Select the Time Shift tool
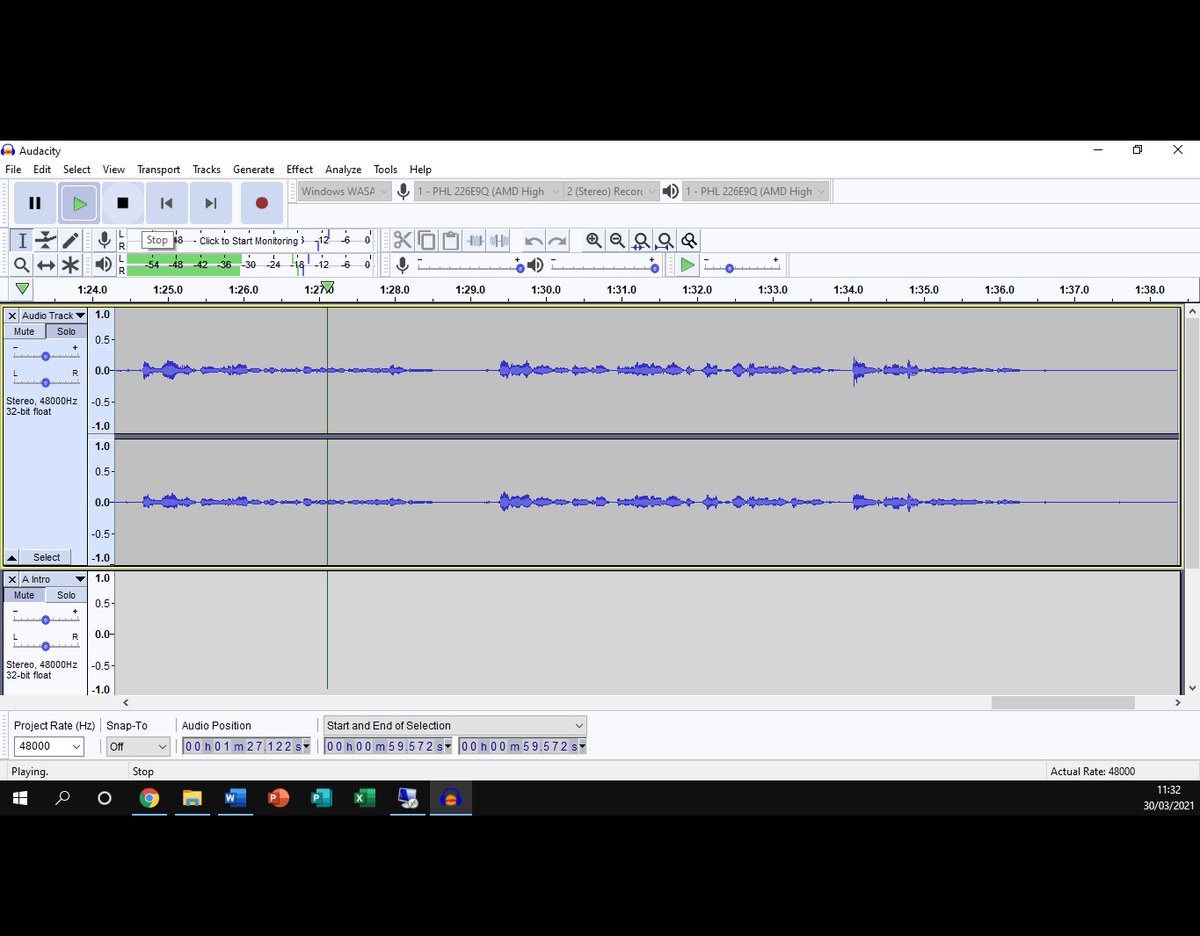 pyautogui.click(x=45, y=264)
